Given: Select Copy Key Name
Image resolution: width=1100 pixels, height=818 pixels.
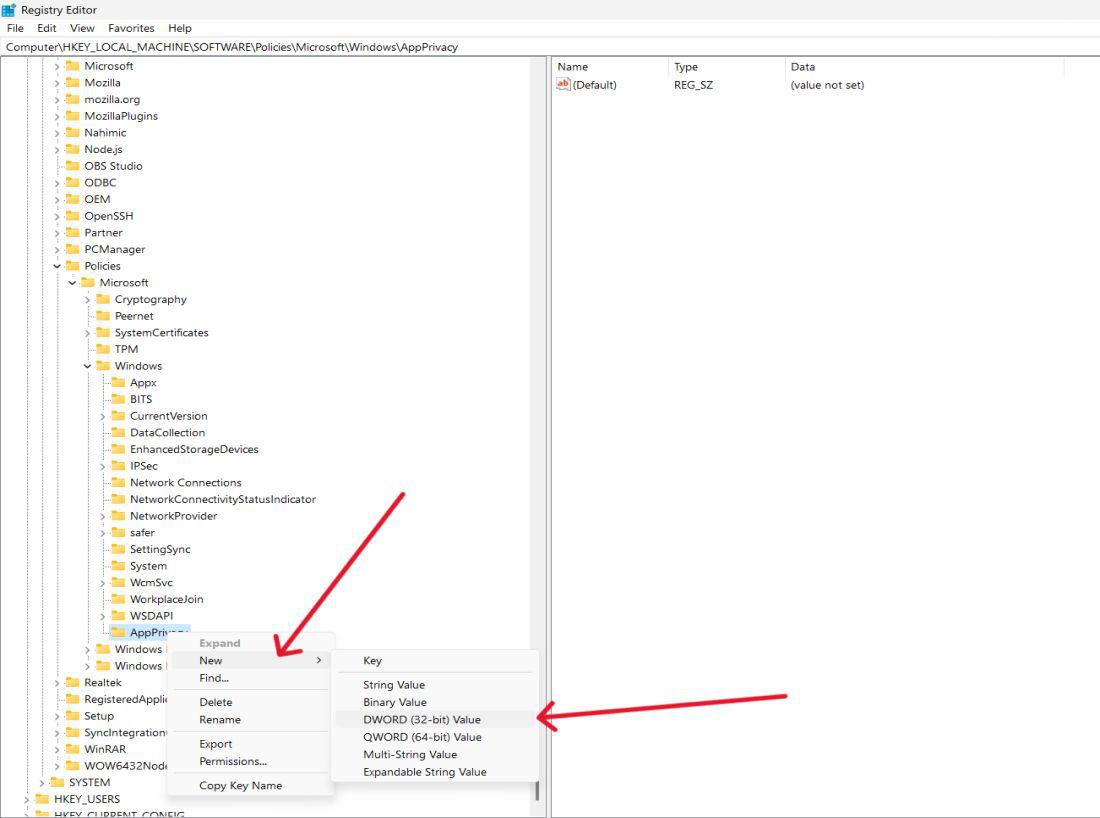Looking at the screenshot, I should coord(250,786).
